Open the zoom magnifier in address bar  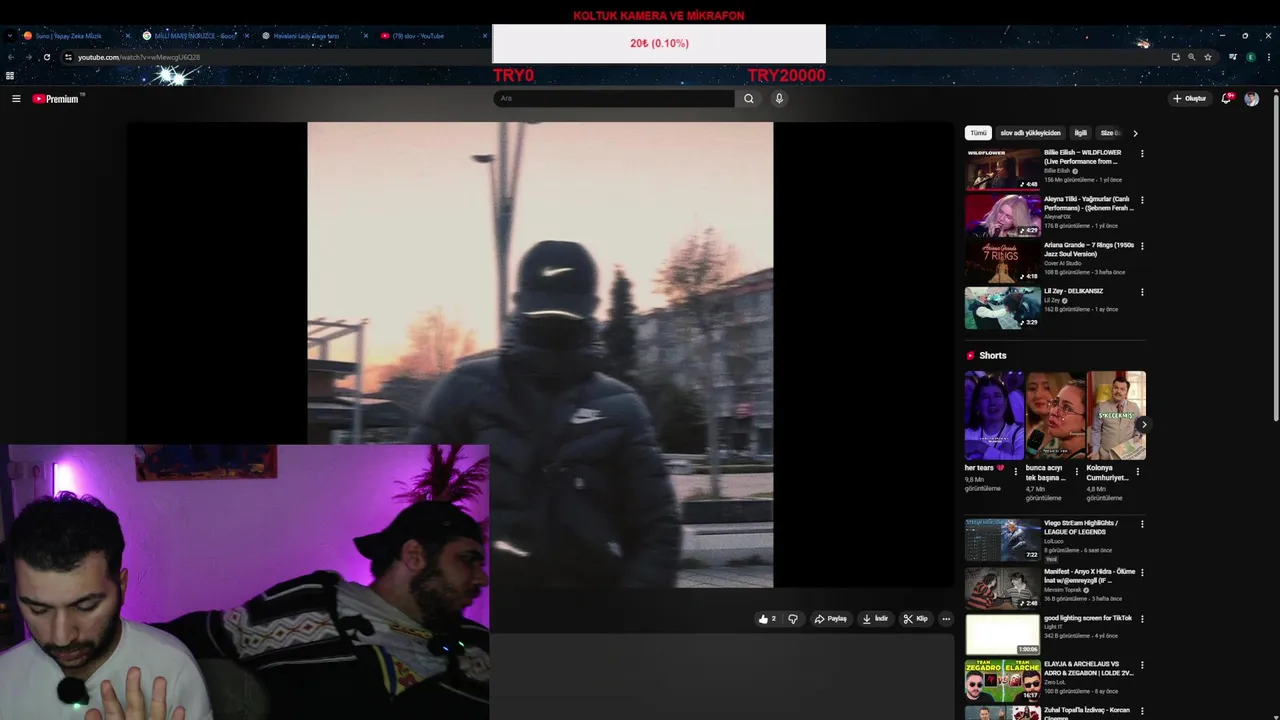tap(1191, 57)
